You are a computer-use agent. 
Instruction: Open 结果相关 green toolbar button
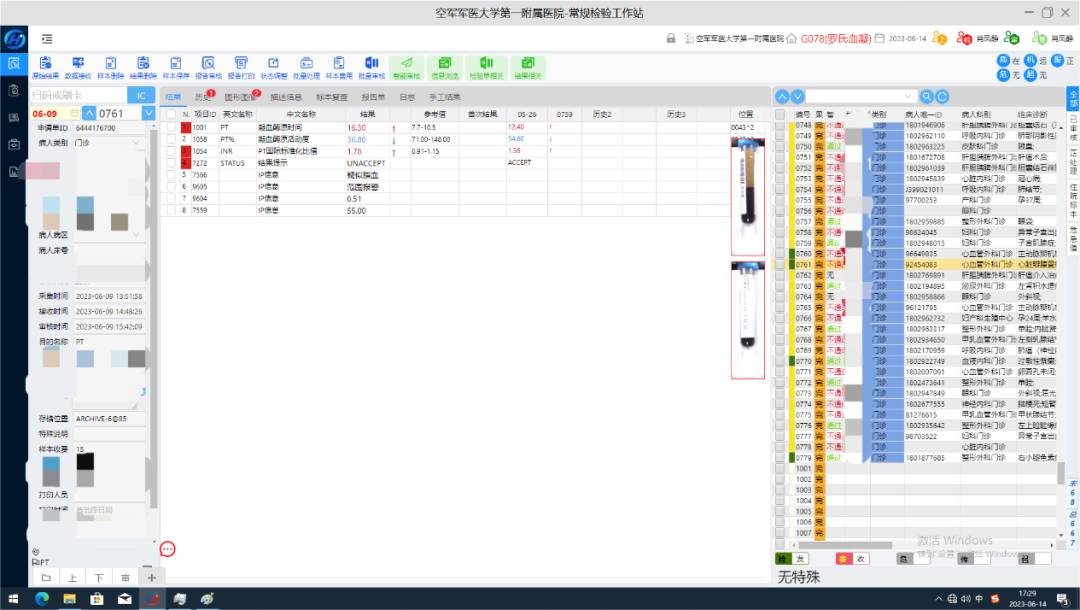point(528,67)
